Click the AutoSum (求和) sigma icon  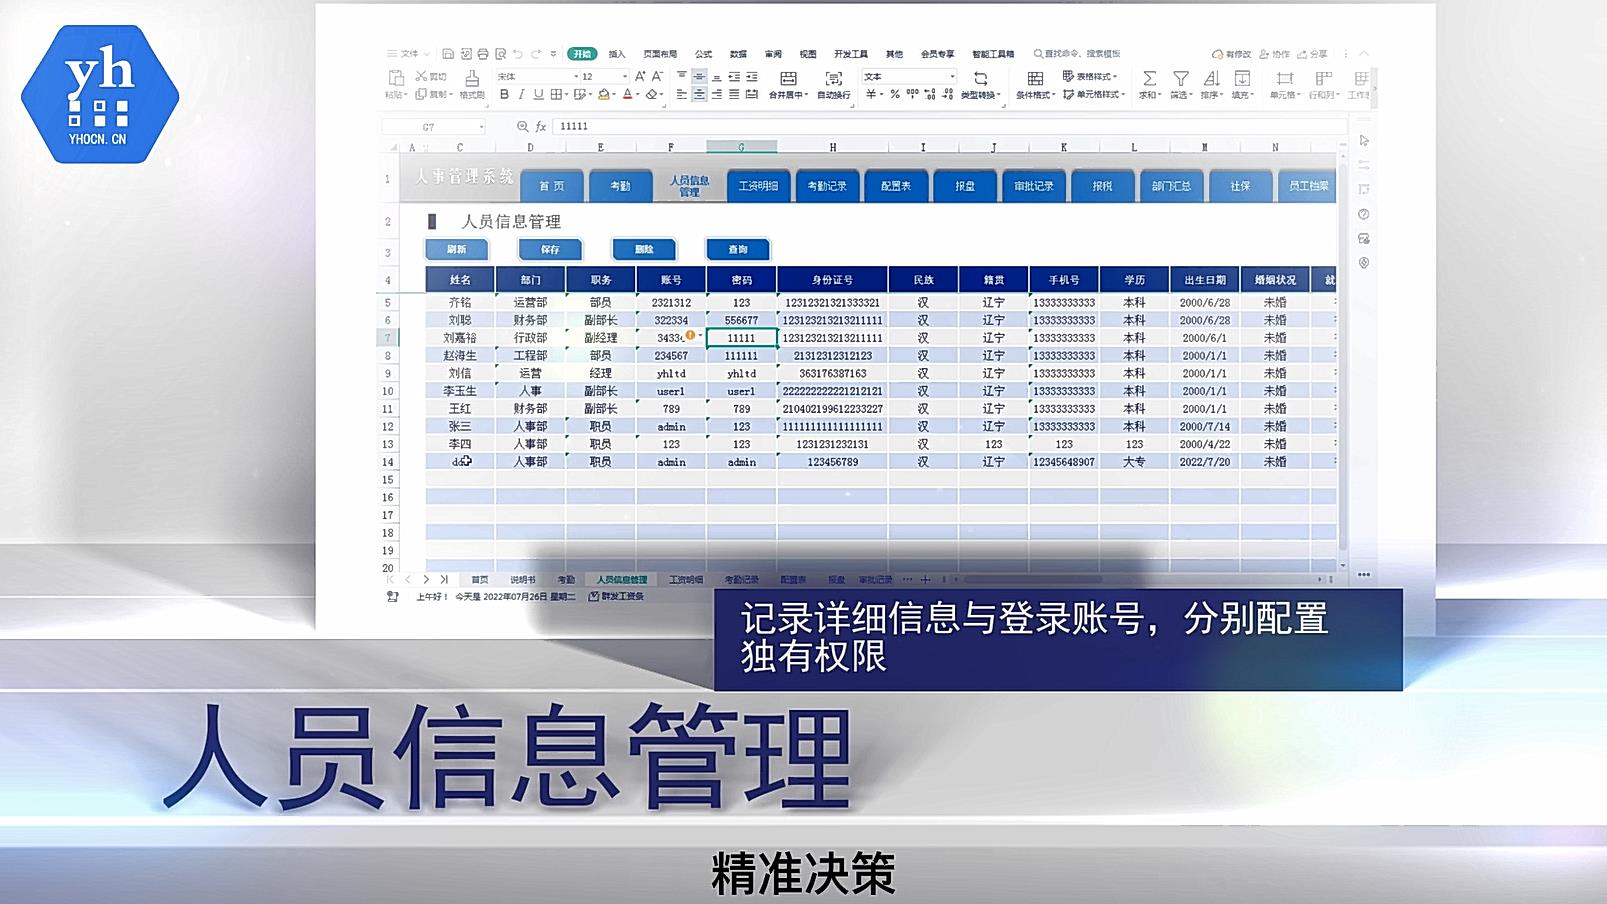1149,79
